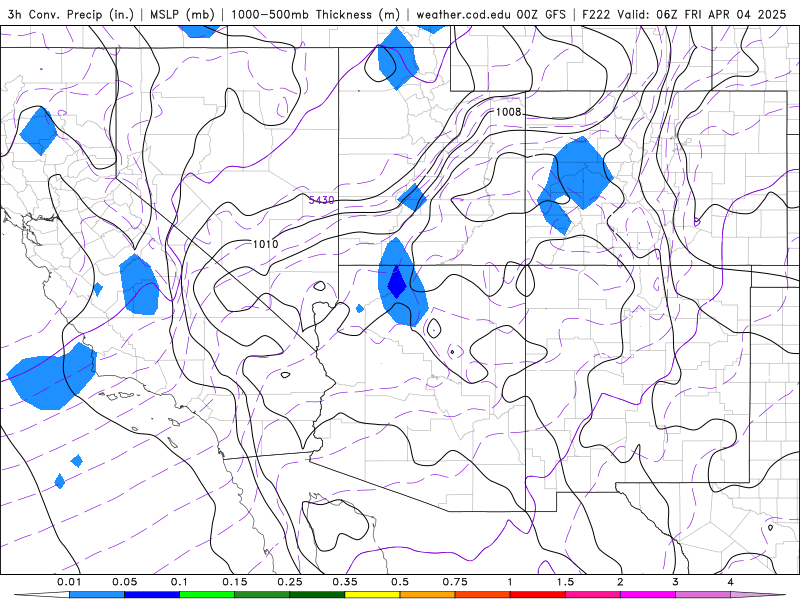The height and width of the screenshot is (600, 800).
Task: Click the 0.01 legend value
Action: (69, 582)
